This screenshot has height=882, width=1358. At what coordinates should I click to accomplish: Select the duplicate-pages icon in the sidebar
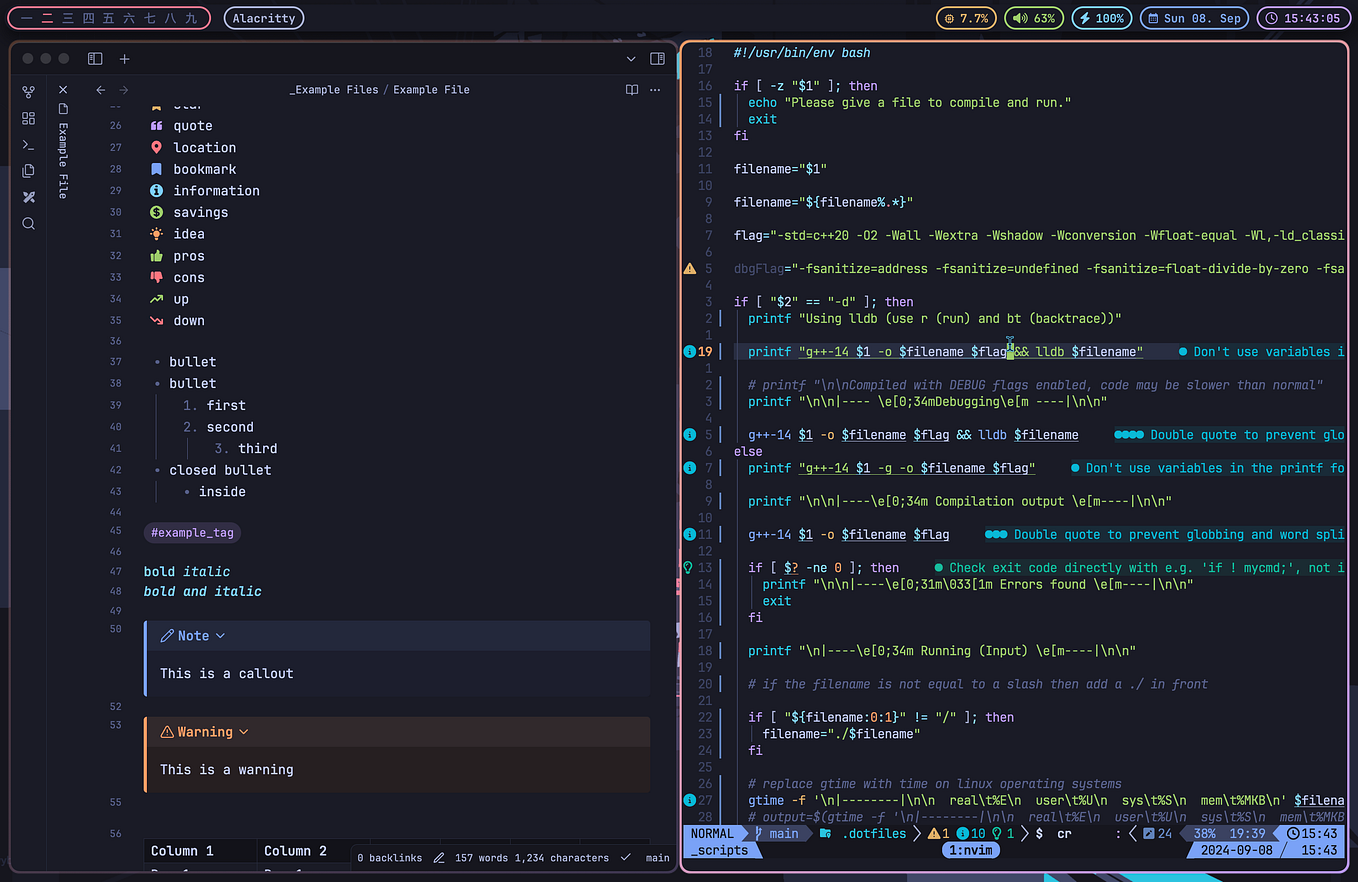(28, 170)
